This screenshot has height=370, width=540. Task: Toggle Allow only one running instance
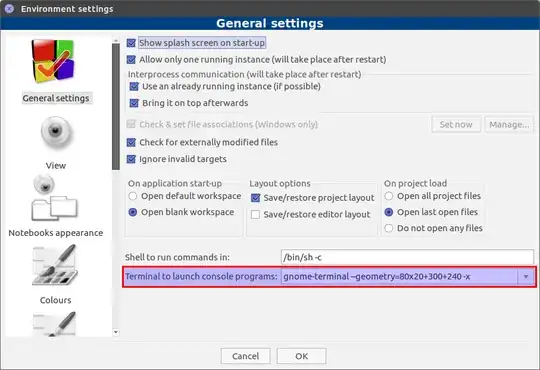point(131,60)
